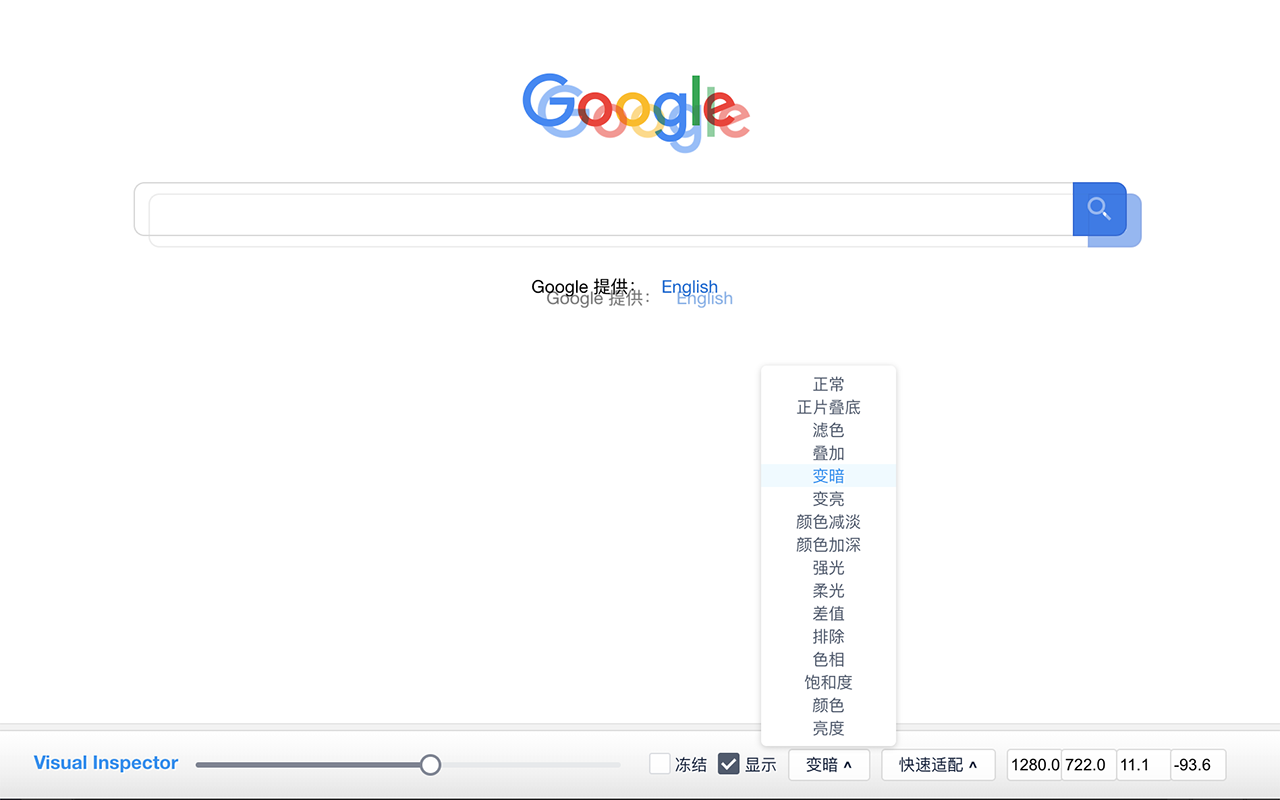
Task: Collapse the 变暗 blend mode dropdown
Action: coord(829,764)
